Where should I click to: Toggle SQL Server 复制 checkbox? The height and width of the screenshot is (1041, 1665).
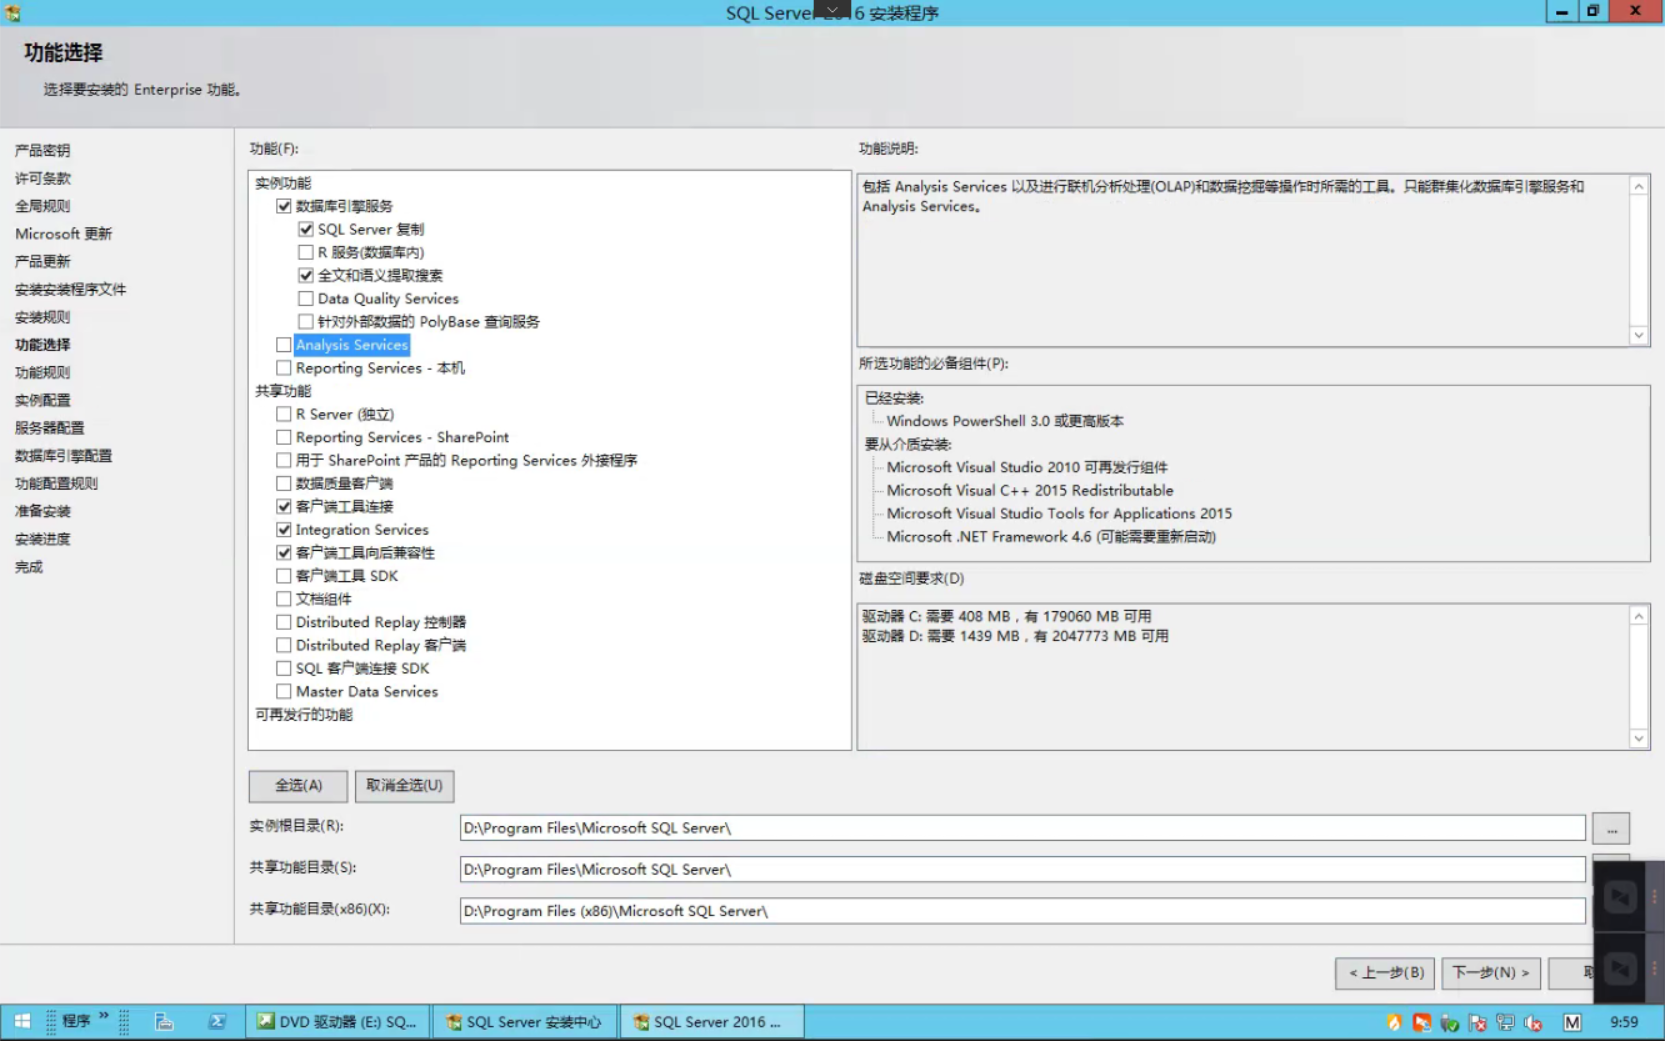306,229
